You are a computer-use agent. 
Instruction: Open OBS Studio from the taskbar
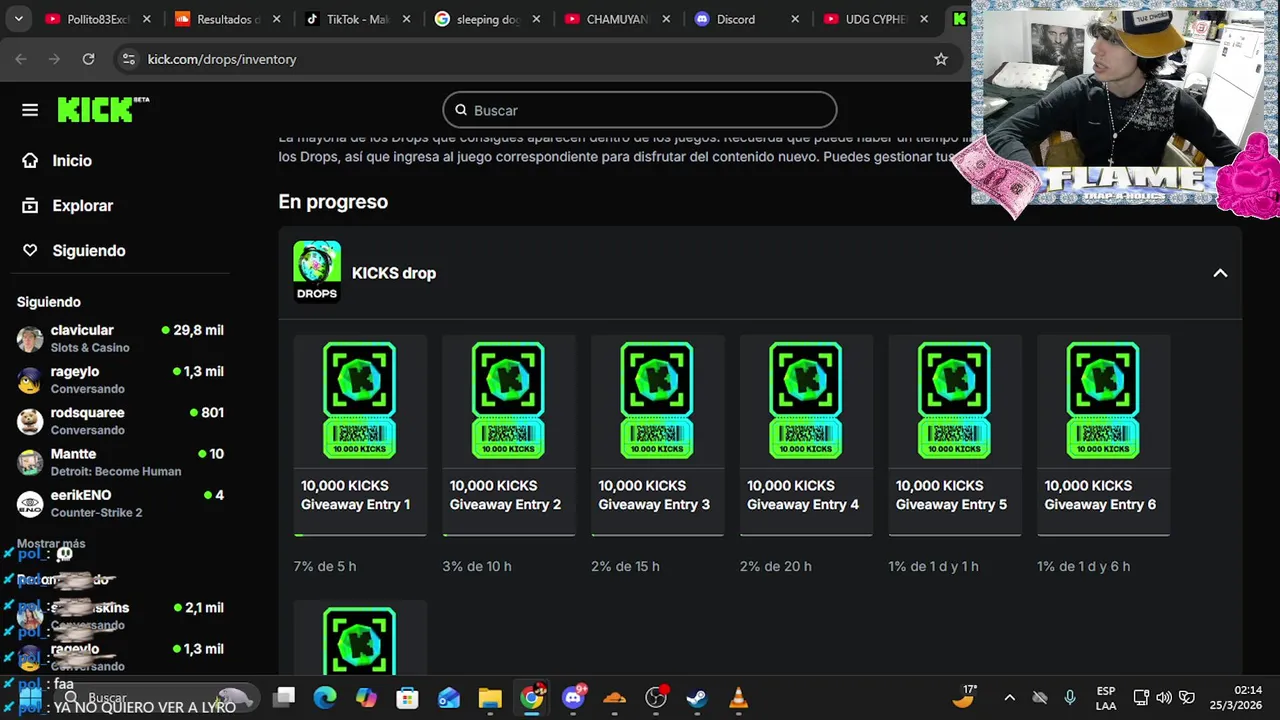(x=656, y=698)
